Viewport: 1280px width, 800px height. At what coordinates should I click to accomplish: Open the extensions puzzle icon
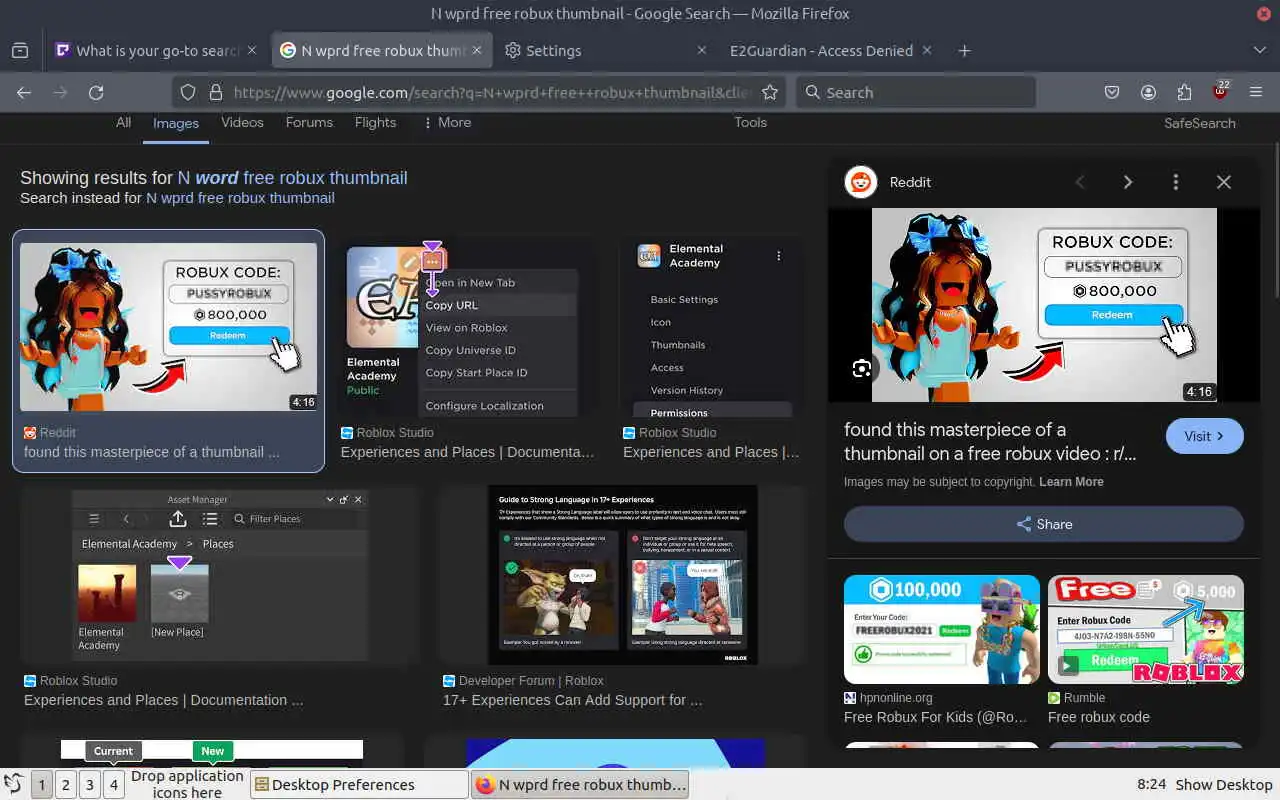1184,92
